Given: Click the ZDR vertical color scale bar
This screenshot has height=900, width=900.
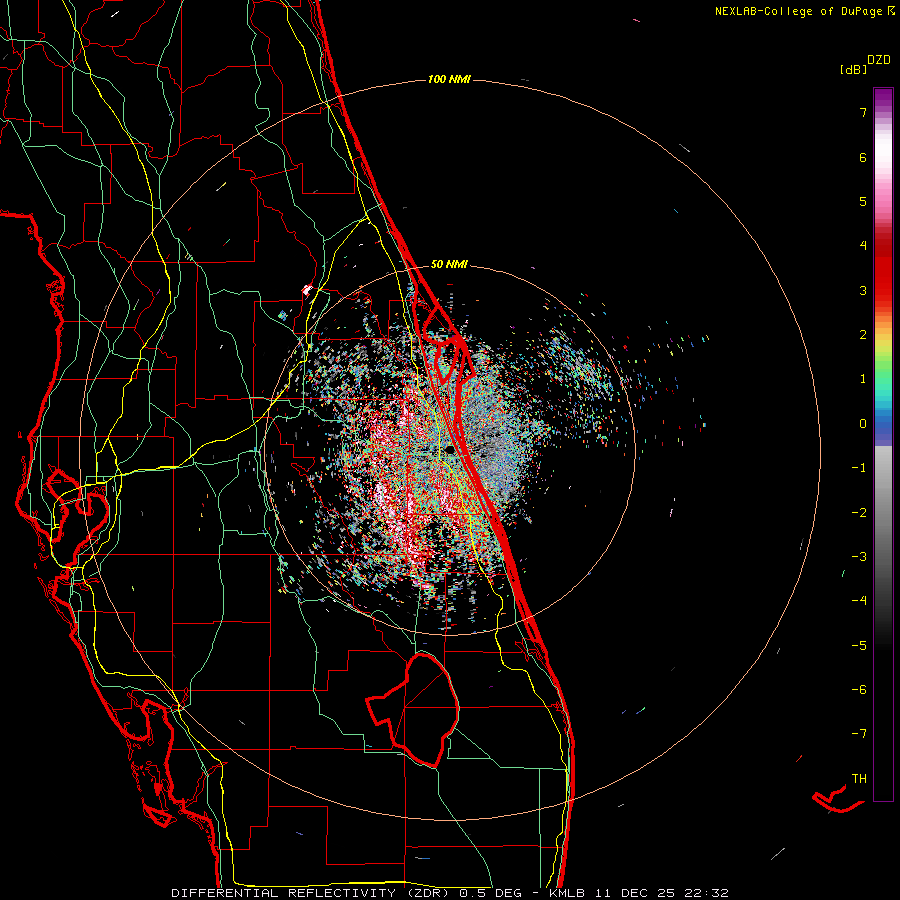Looking at the screenshot, I should point(883,444).
